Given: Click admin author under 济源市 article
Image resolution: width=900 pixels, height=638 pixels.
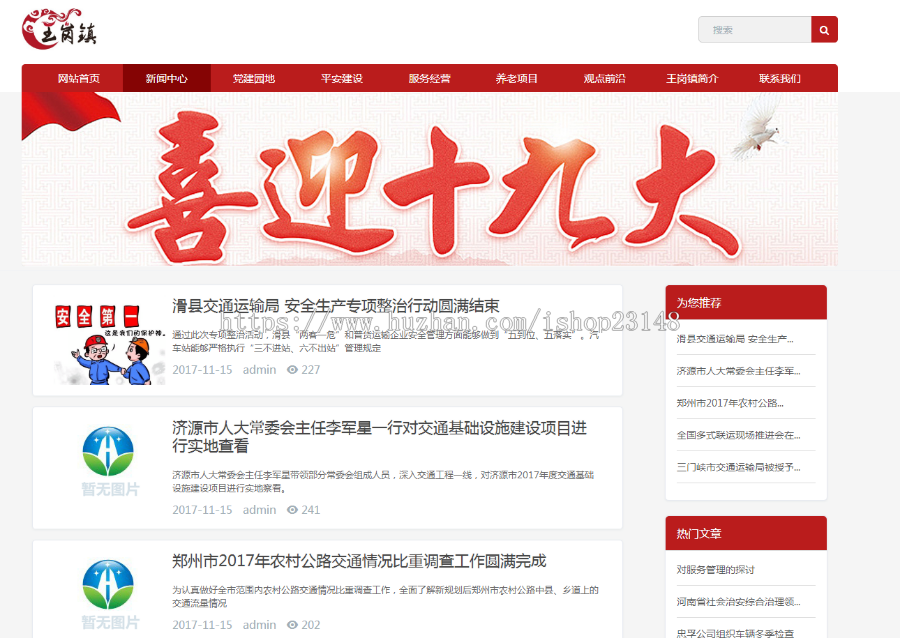Looking at the screenshot, I should point(259,509).
